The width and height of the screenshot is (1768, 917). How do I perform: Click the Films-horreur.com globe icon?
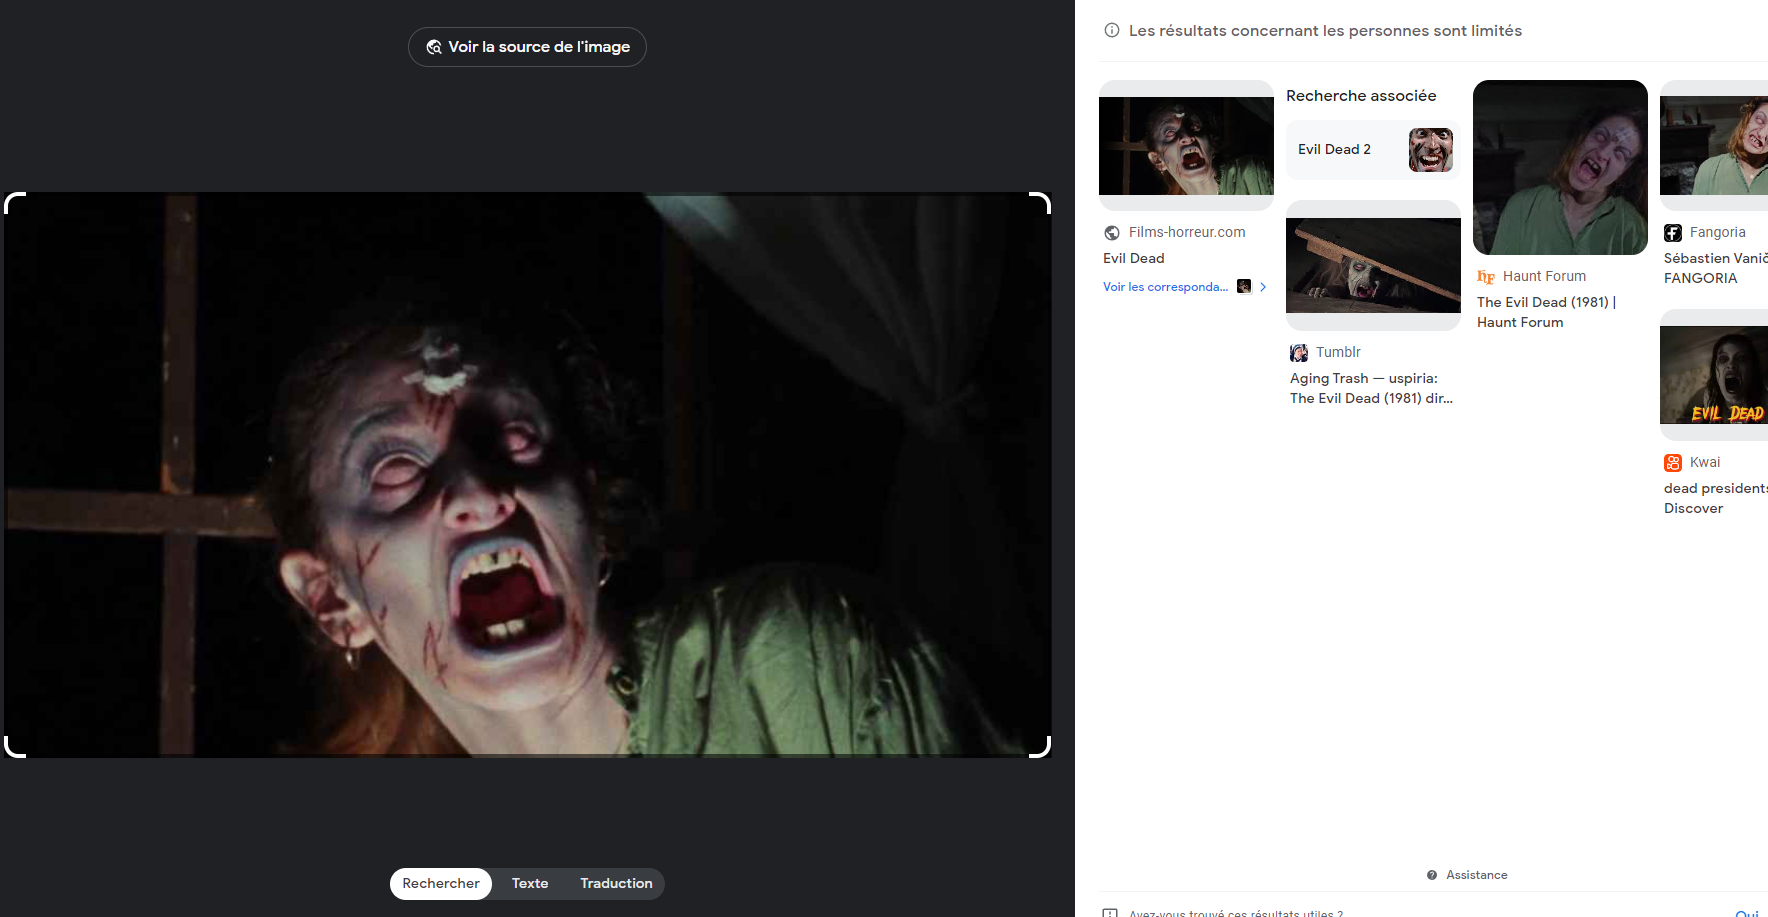click(x=1112, y=233)
